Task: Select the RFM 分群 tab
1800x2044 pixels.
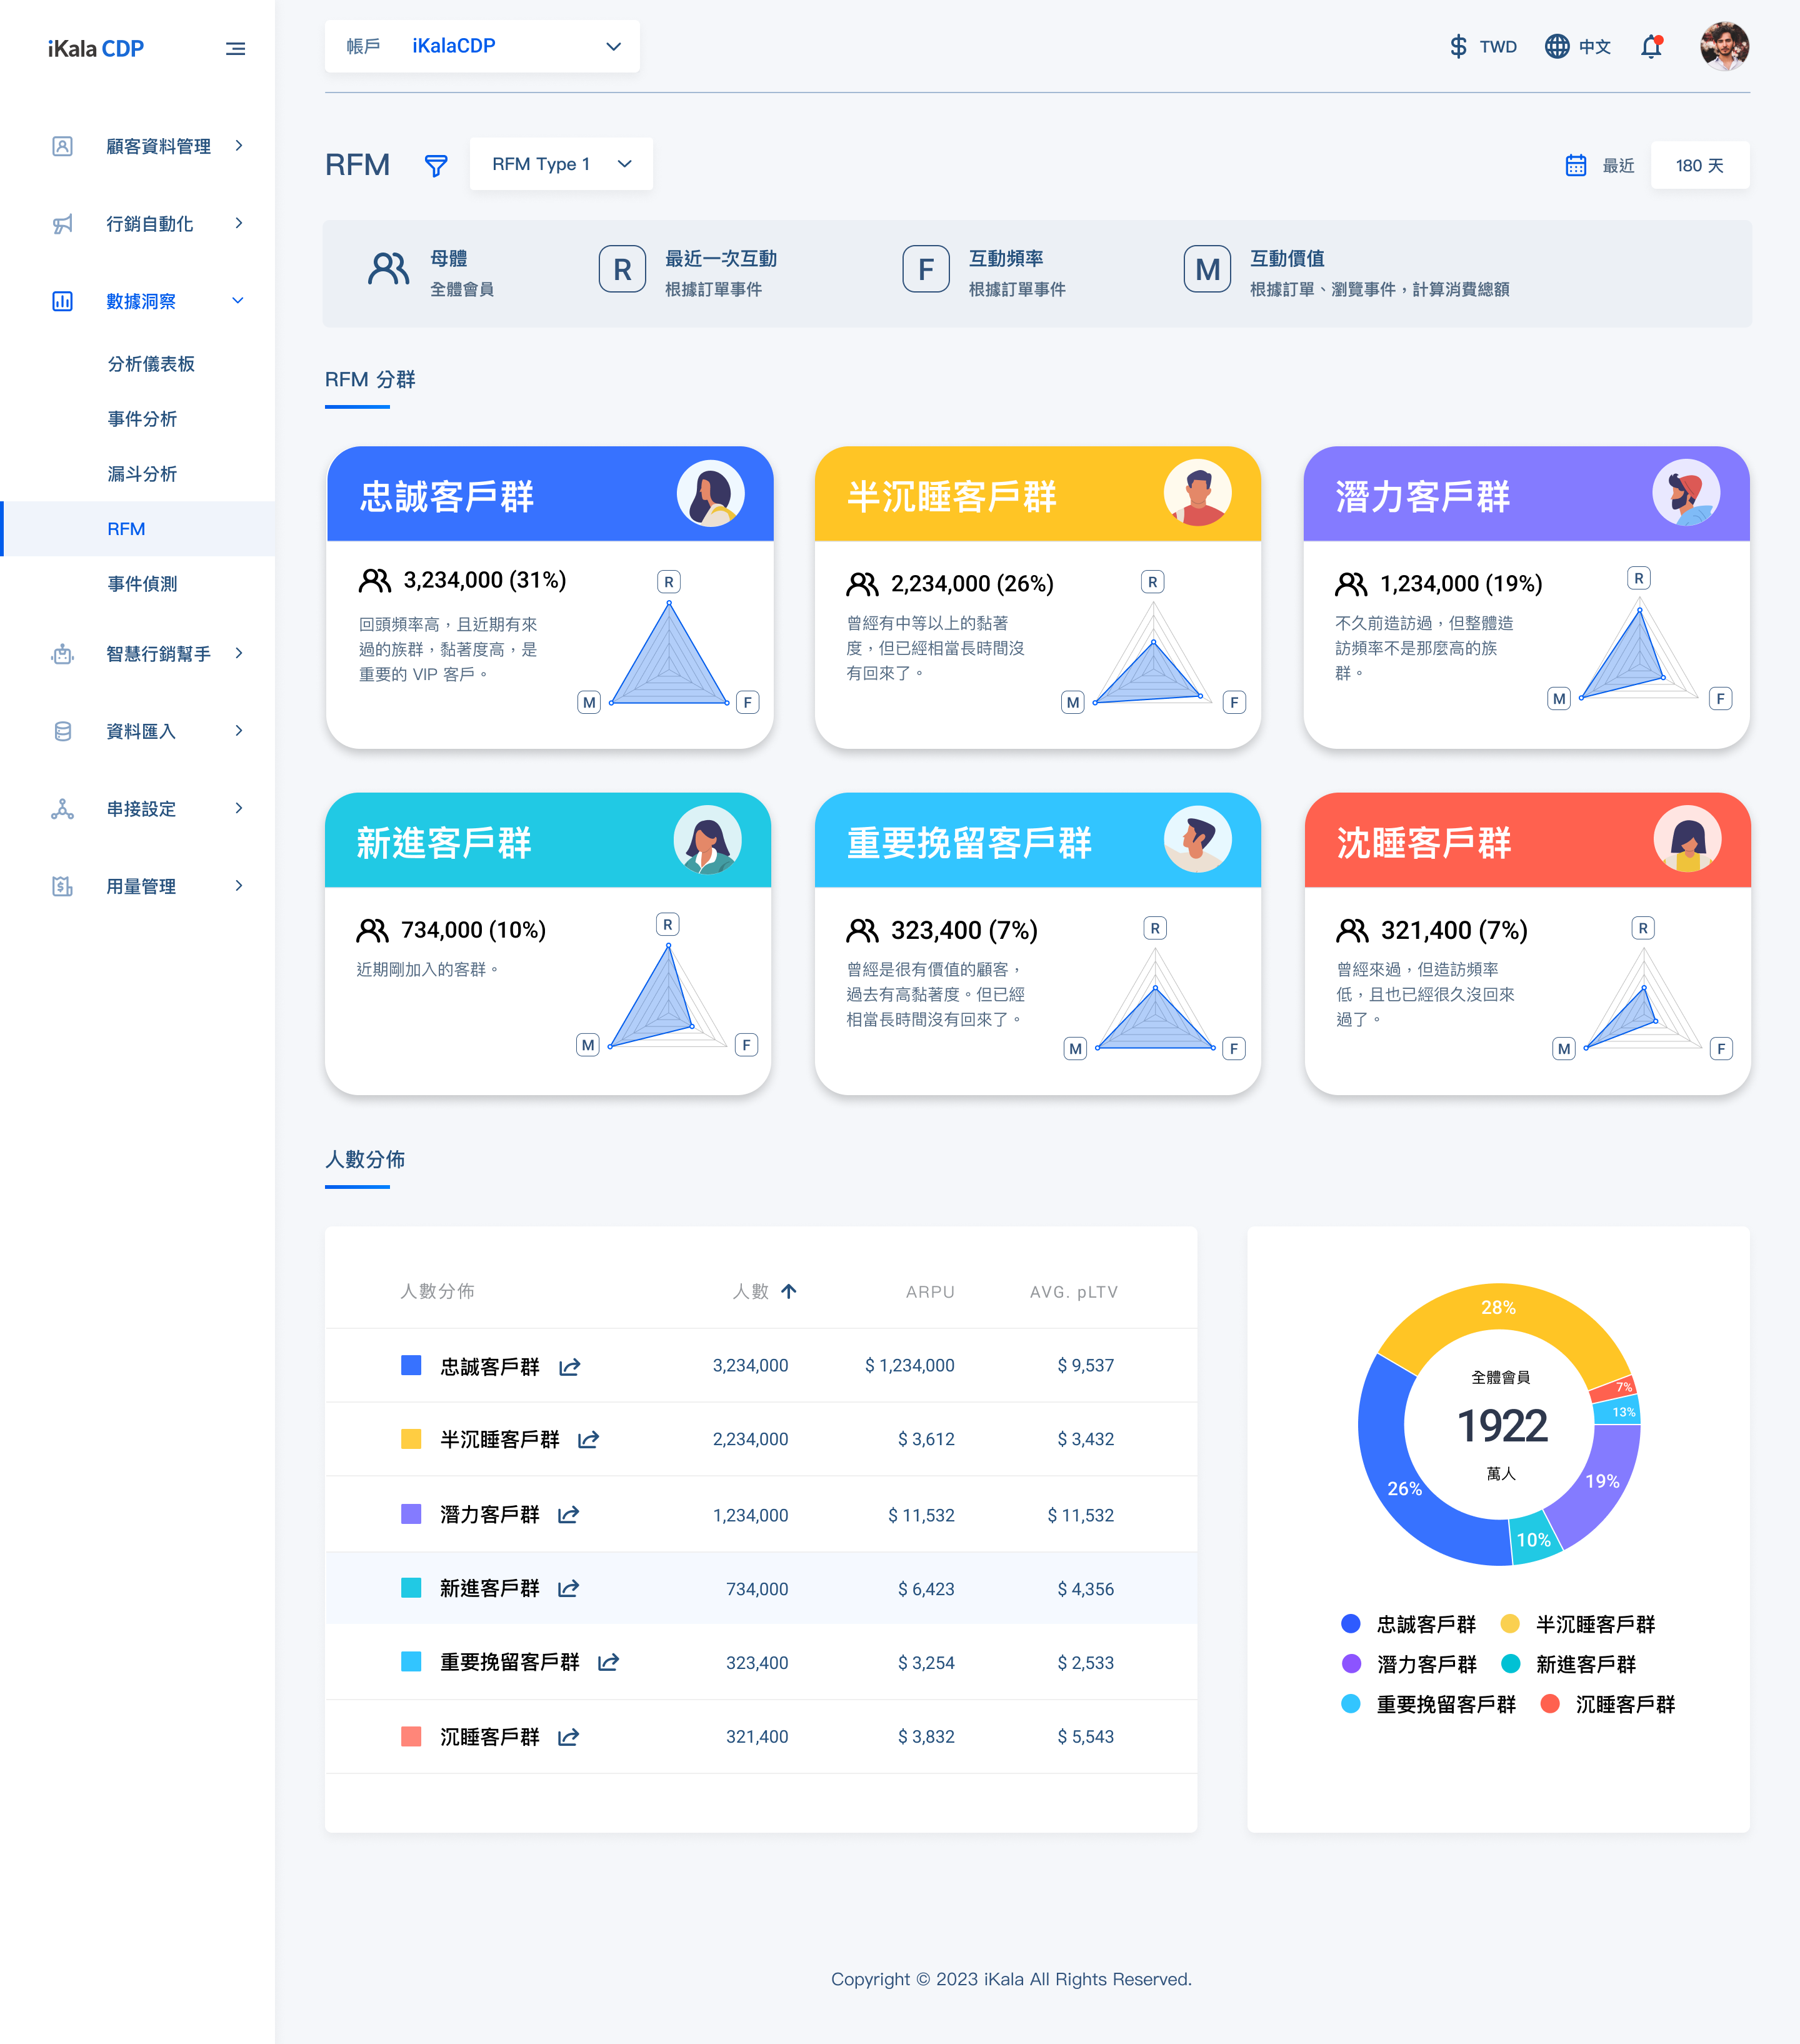Action: click(370, 380)
